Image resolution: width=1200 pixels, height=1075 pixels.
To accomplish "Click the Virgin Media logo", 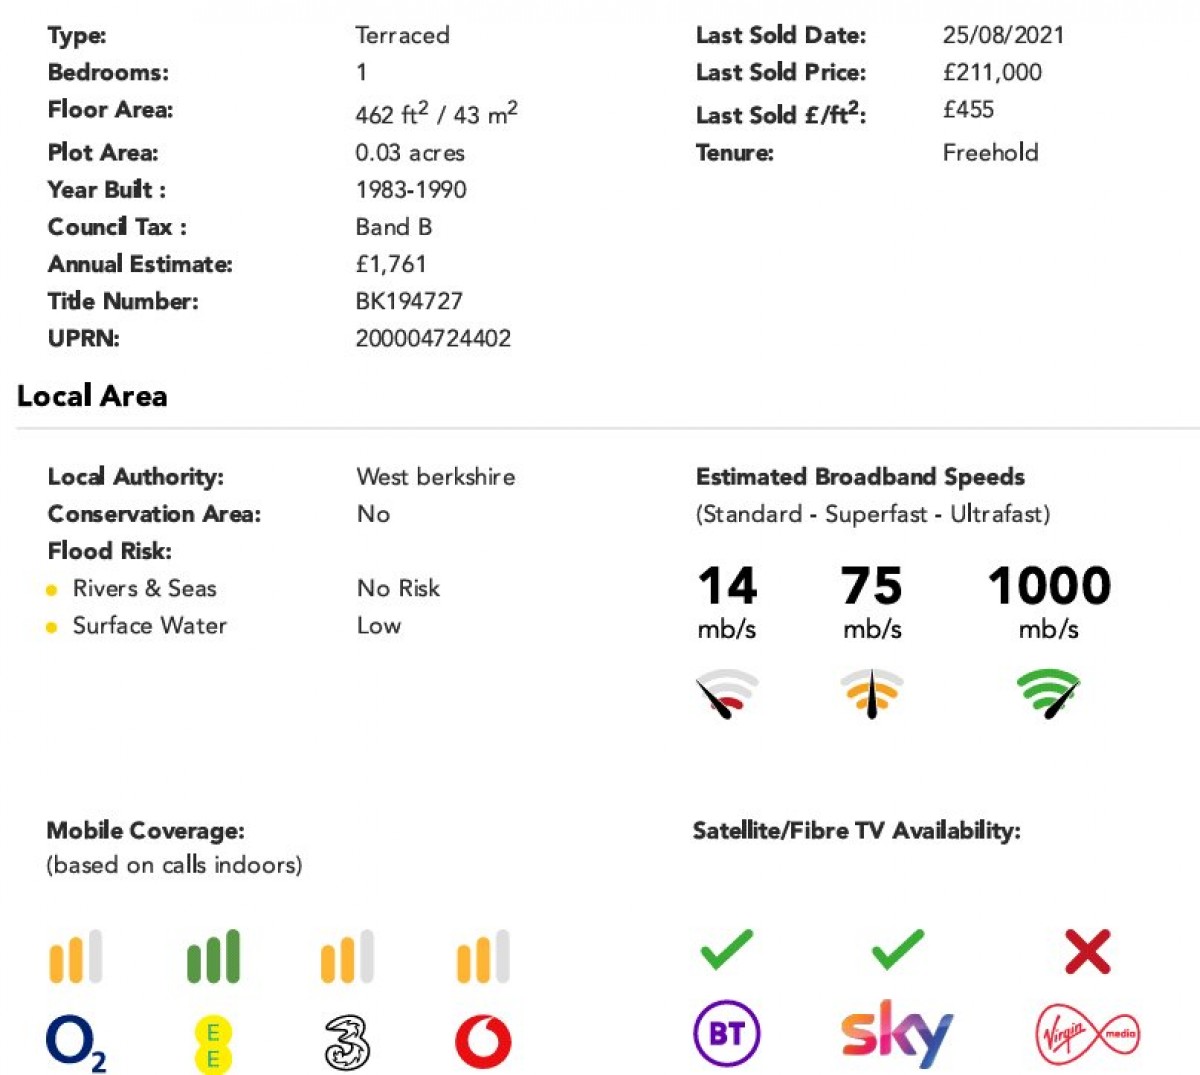I will click(1087, 1034).
